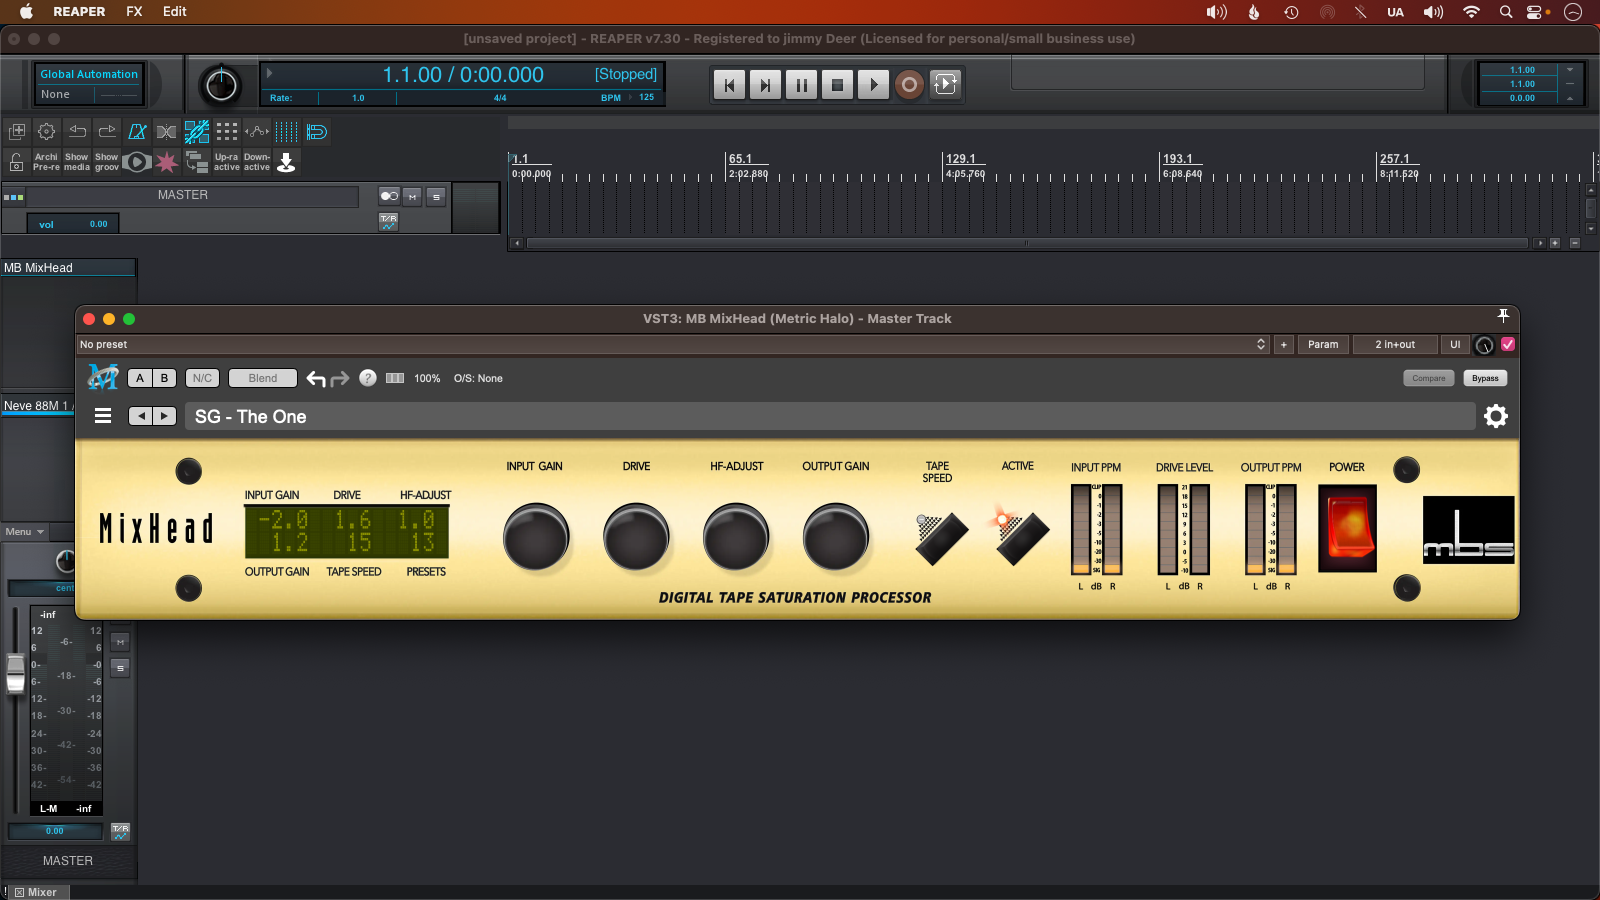Open MixHead hamburger preset menu
This screenshot has height=900, width=1600.
(x=103, y=416)
